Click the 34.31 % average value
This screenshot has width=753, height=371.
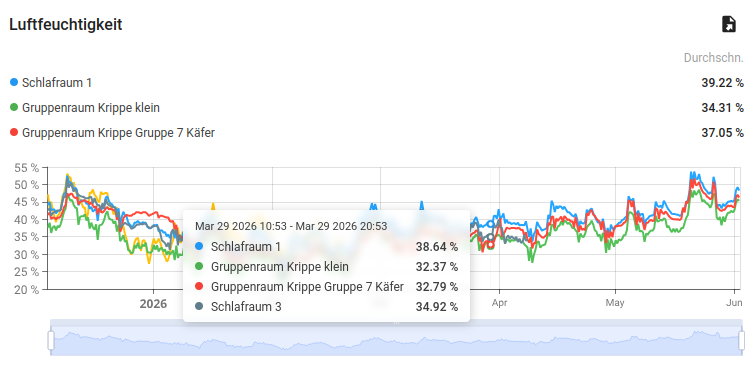[x=722, y=108]
